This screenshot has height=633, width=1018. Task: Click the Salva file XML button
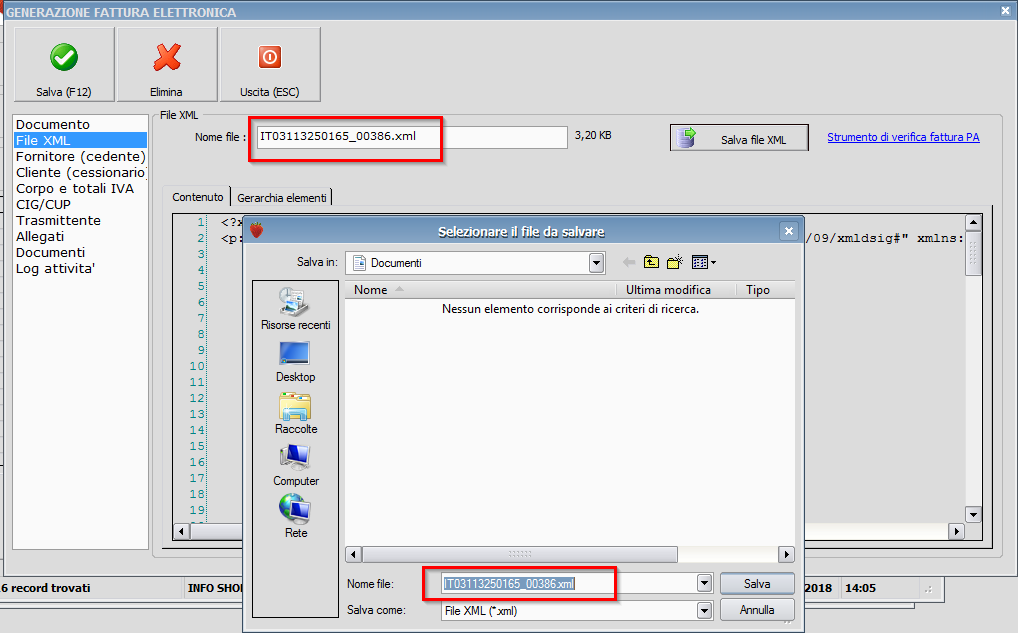tap(739, 138)
